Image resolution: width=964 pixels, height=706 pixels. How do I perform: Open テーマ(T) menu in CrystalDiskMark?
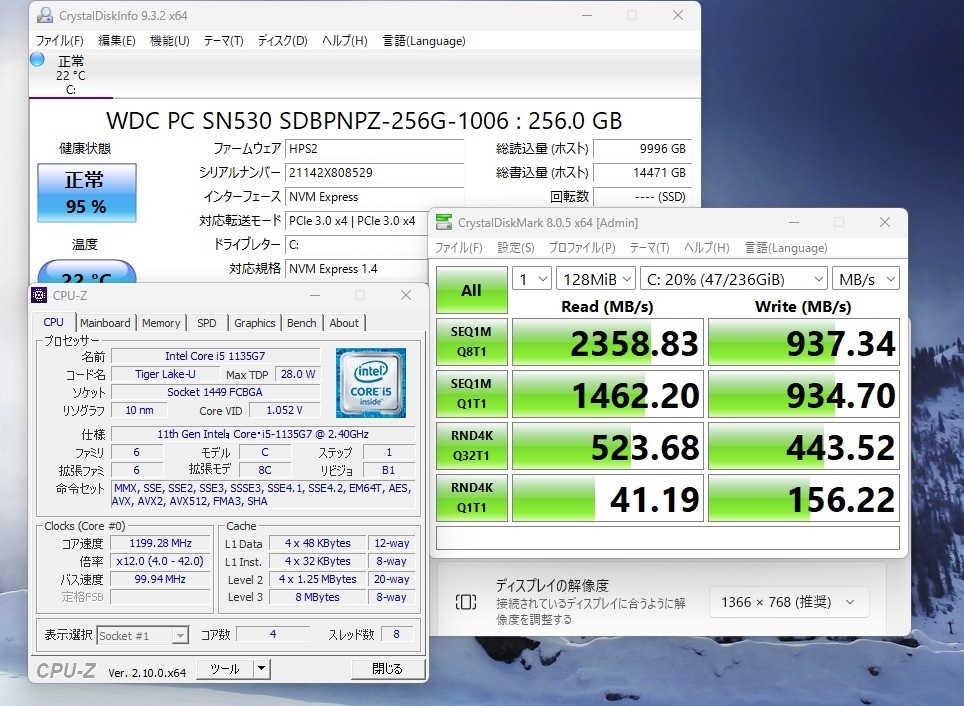click(649, 248)
